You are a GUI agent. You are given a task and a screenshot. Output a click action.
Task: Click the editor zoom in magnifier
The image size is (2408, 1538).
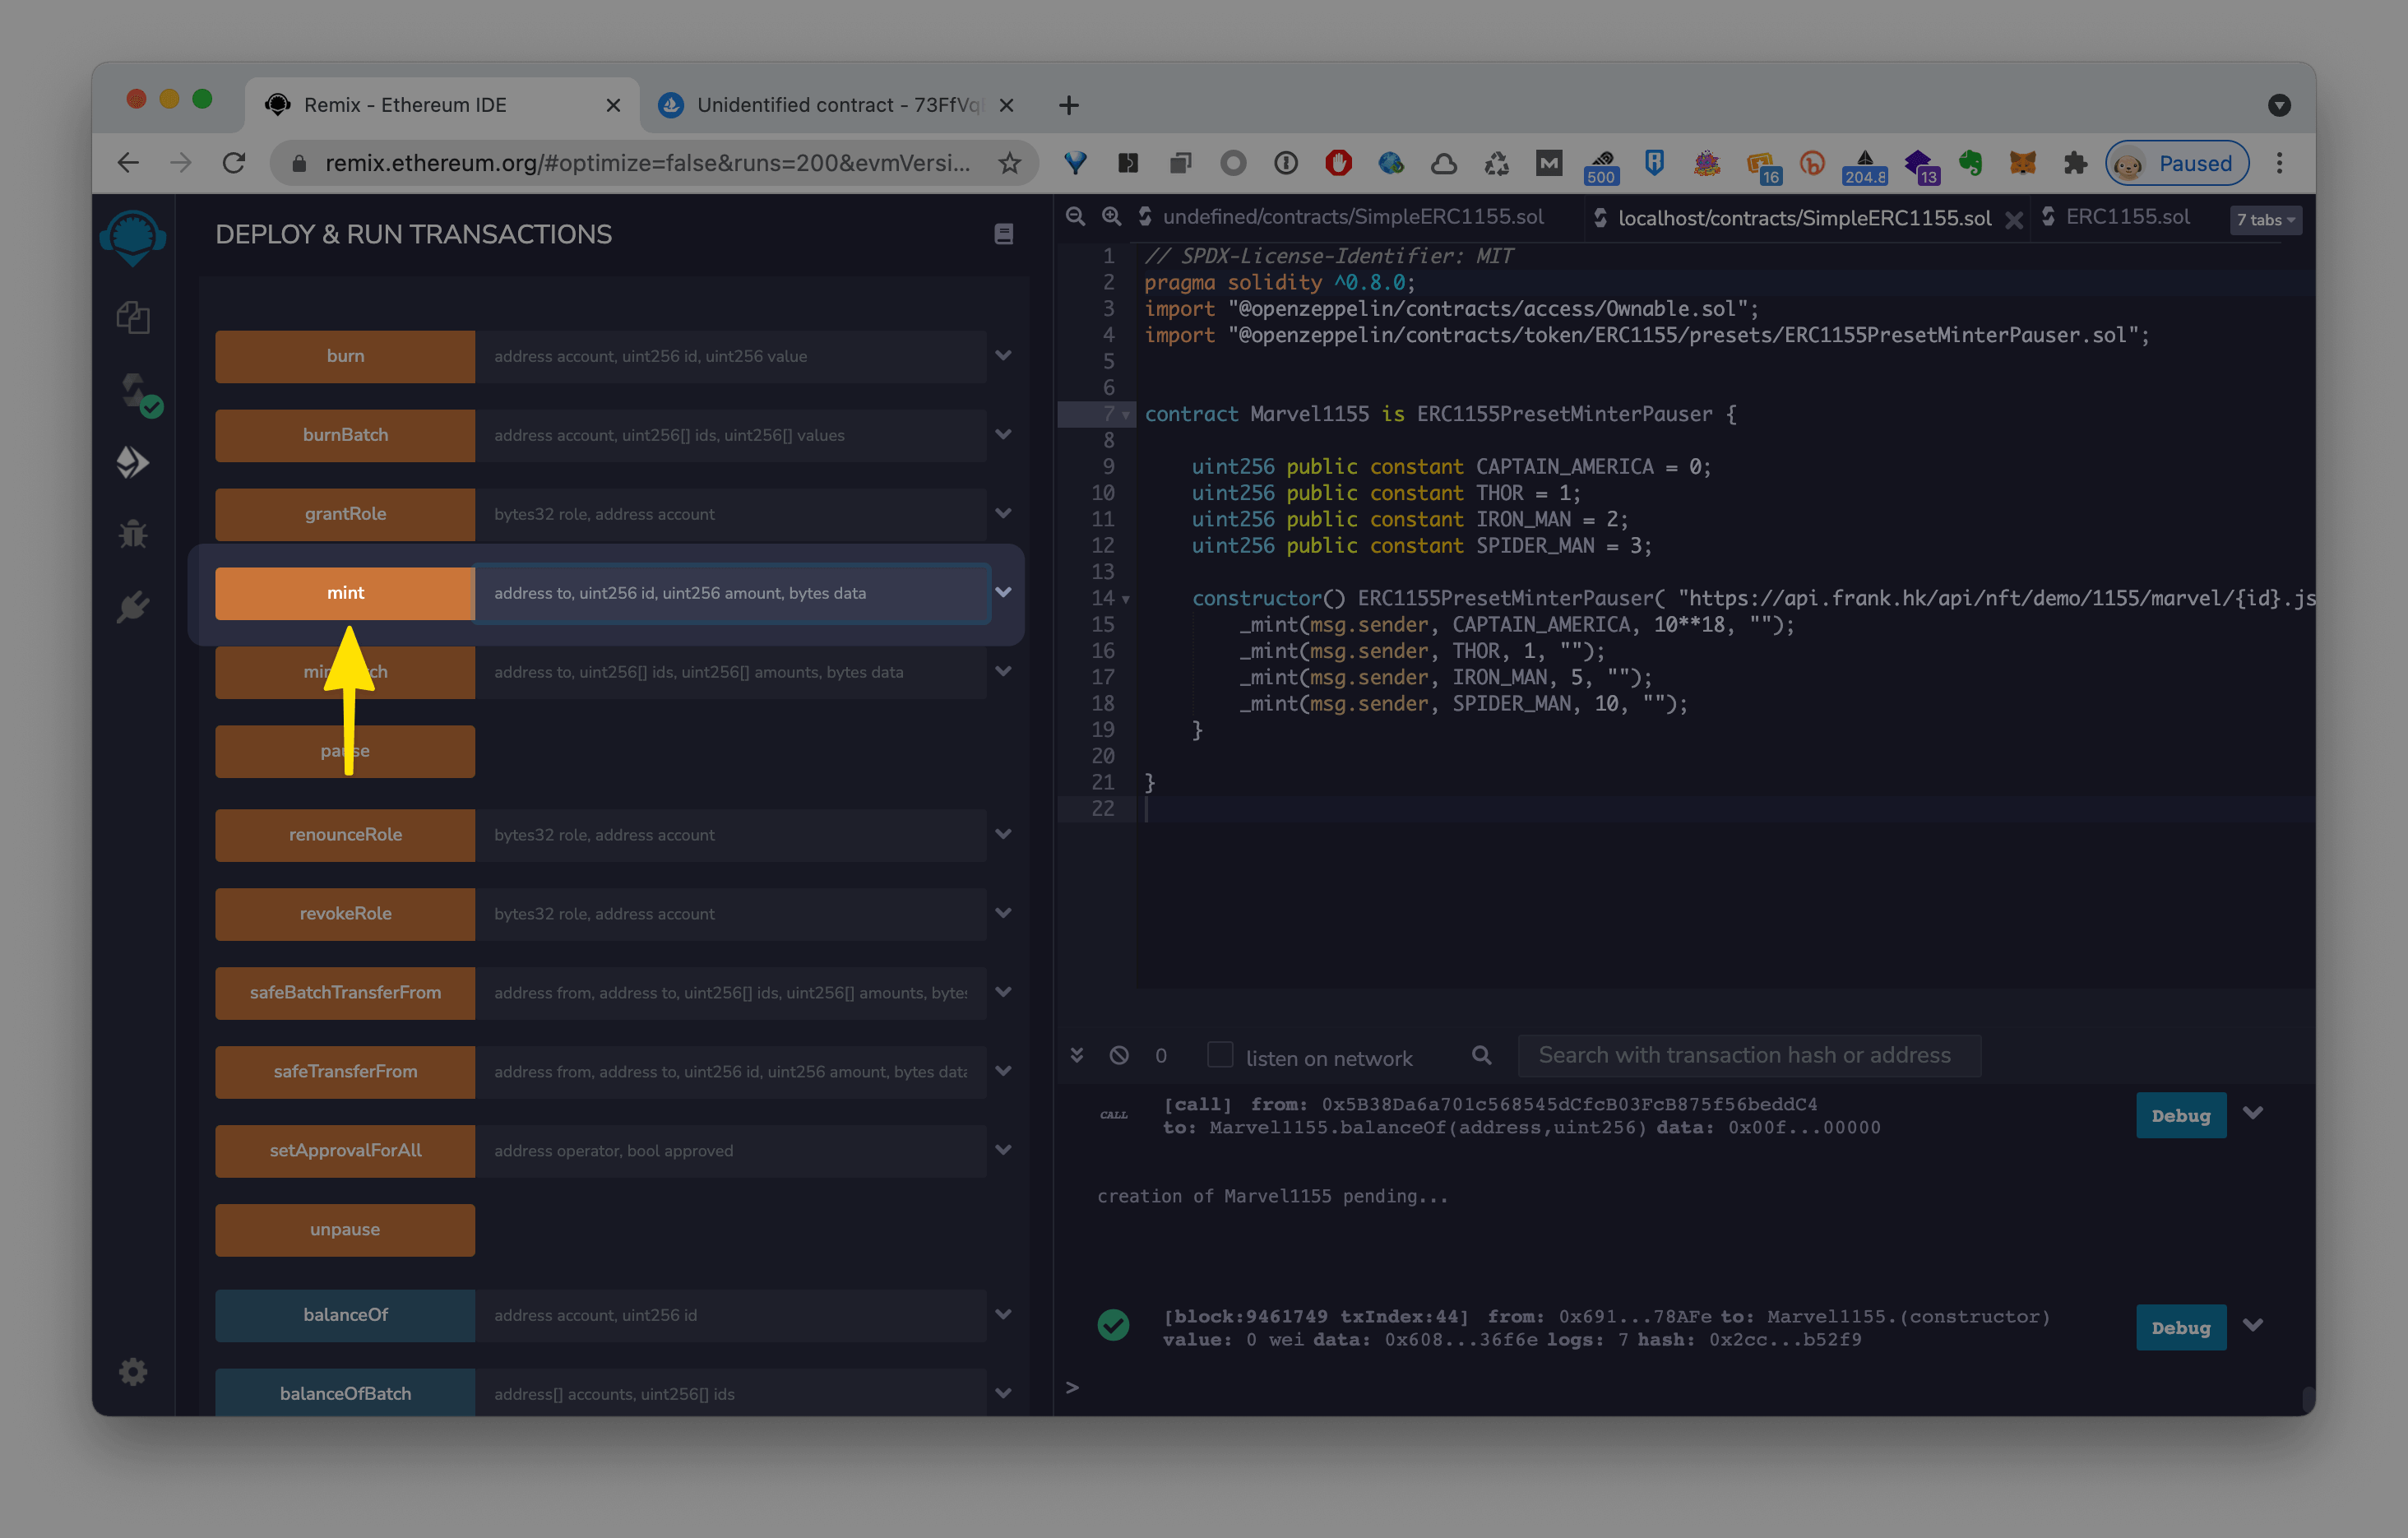click(1111, 216)
